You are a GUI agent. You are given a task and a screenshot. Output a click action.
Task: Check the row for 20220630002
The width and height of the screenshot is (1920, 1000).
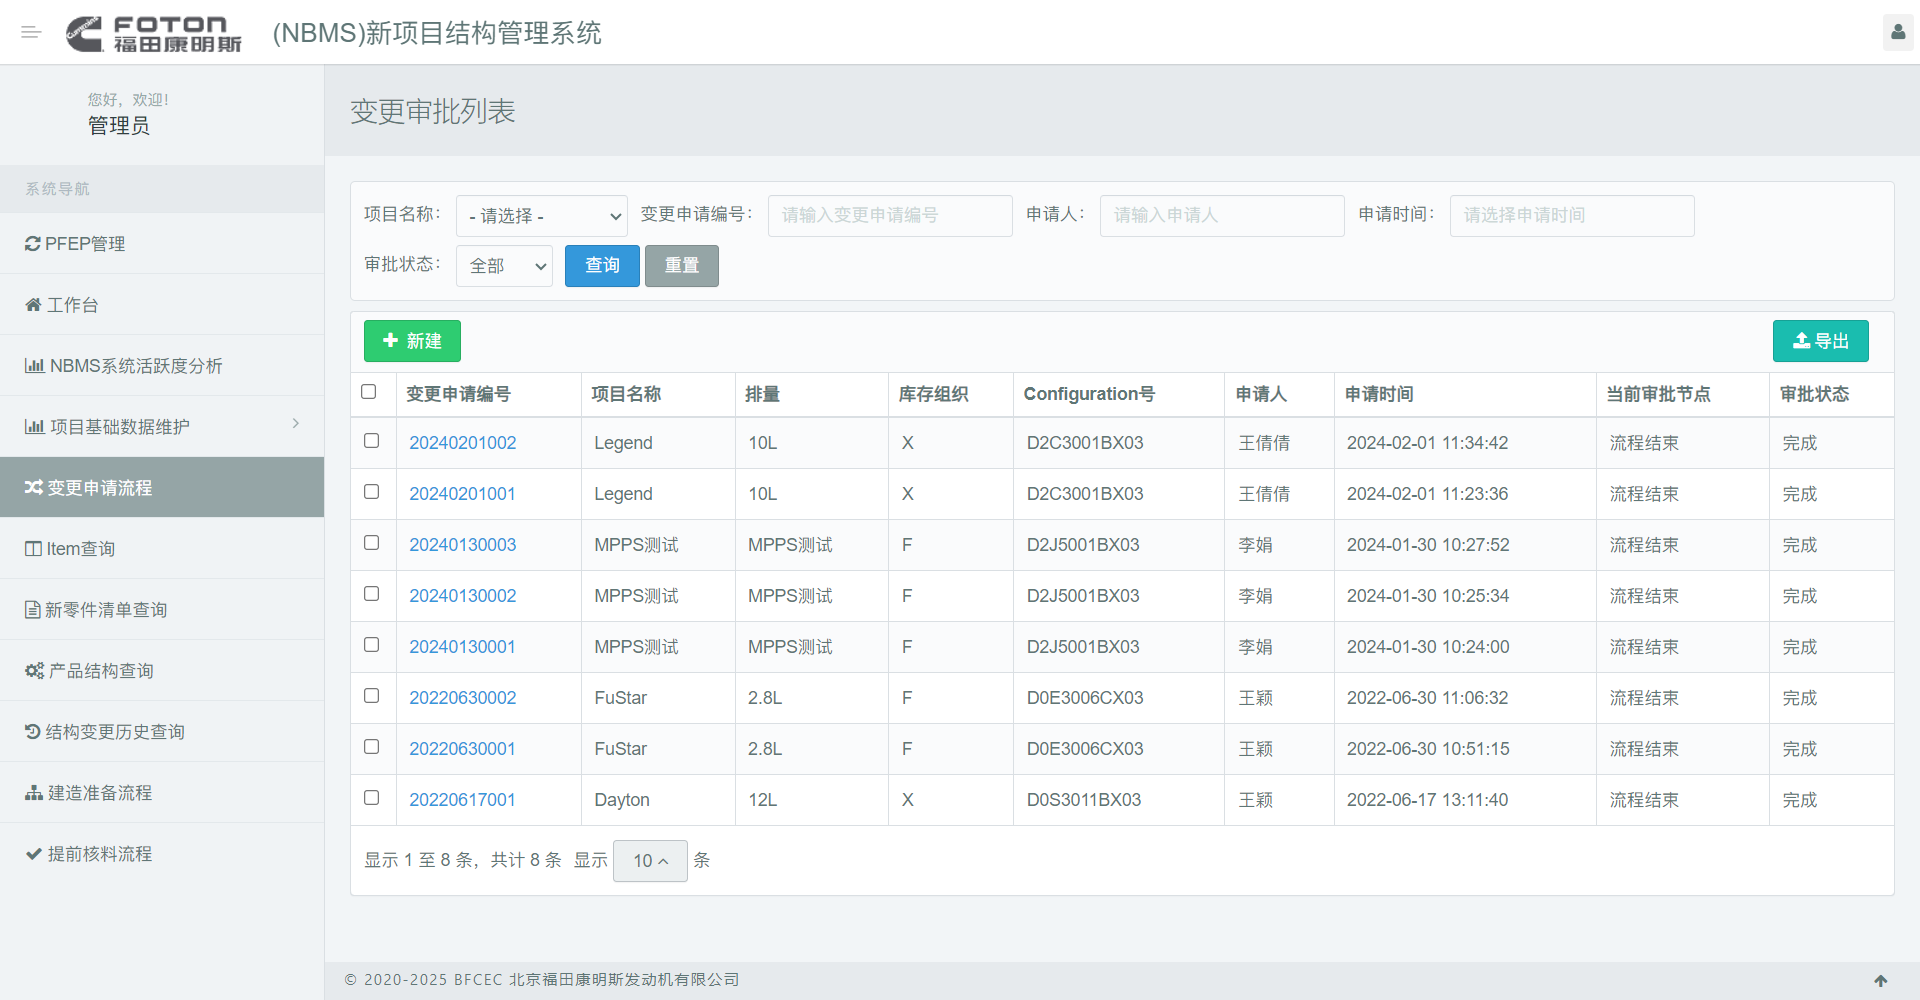(372, 696)
